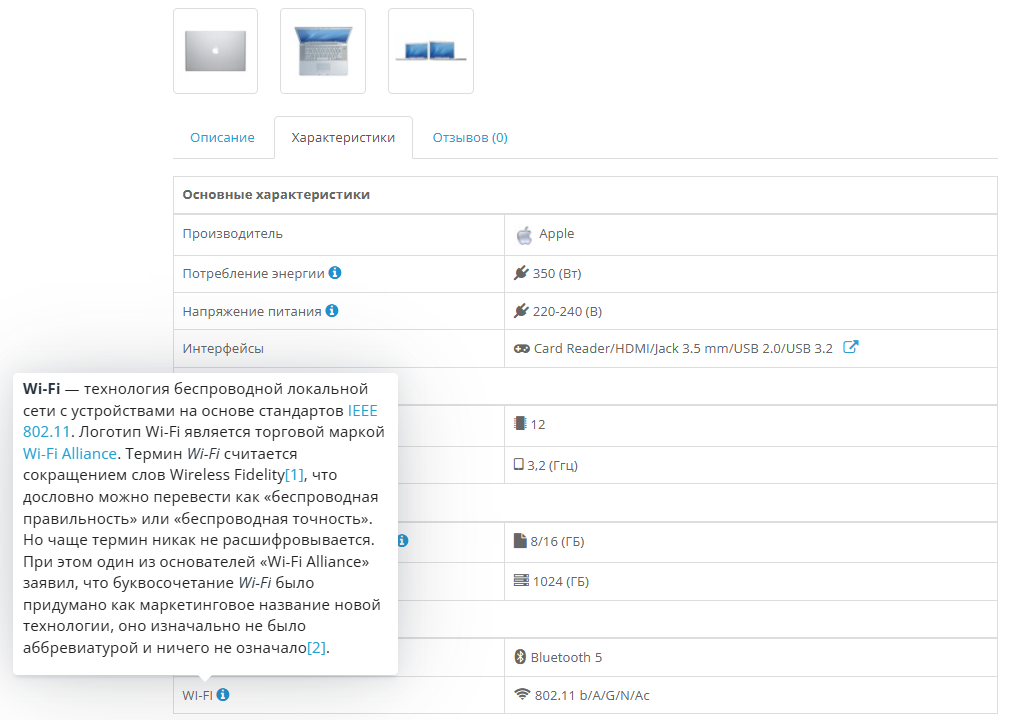Click info icon next to Потребление энергии
Image resolution: width=1015 pixels, height=720 pixels.
(335, 273)
